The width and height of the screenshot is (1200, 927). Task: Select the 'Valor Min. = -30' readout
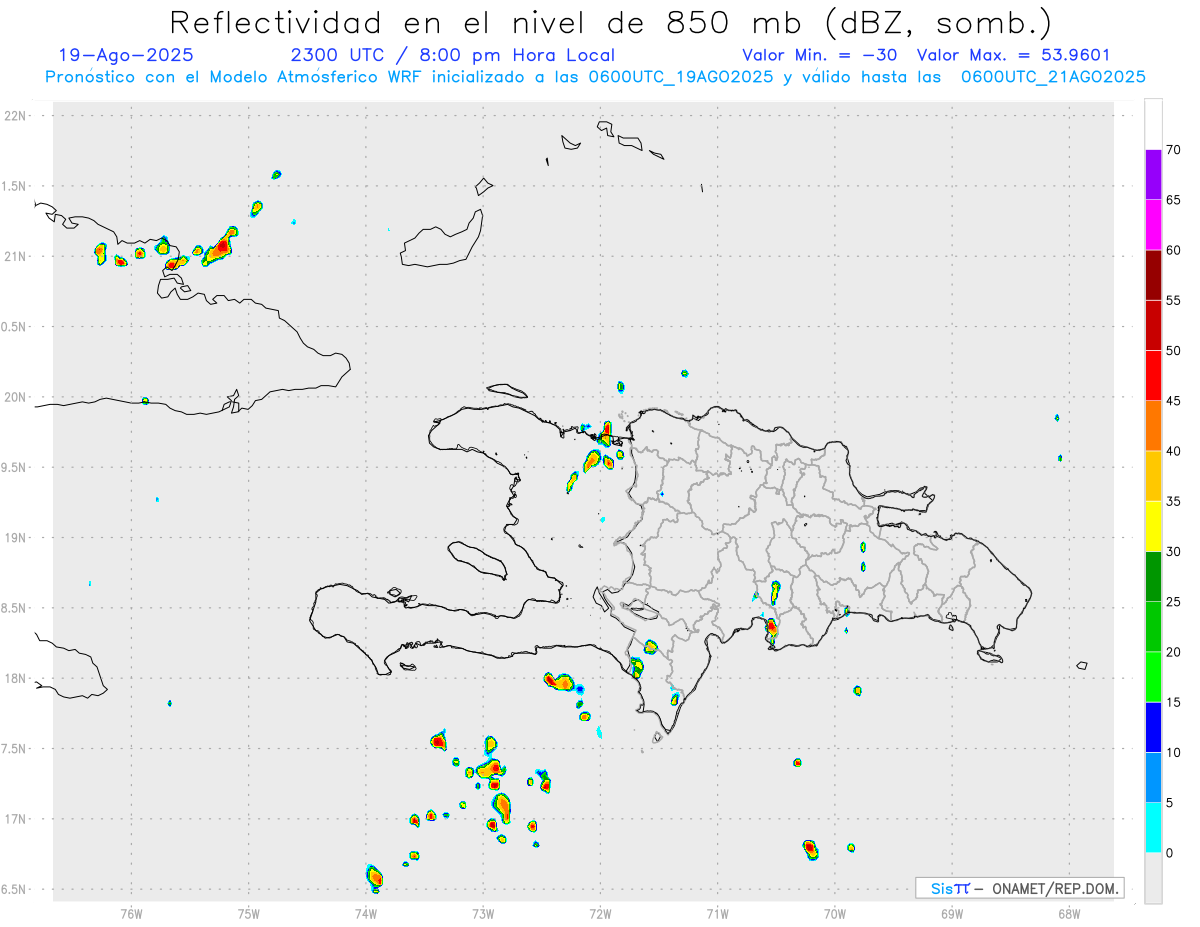pos(822,55)
